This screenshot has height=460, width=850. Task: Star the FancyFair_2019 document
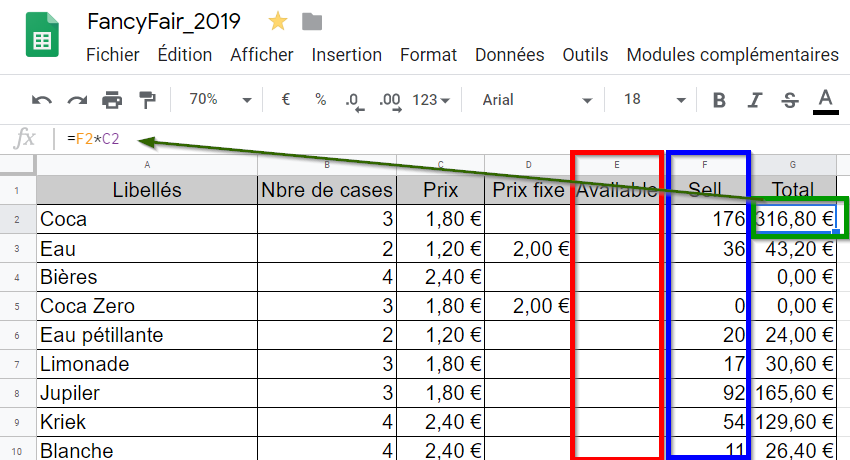pos(276,22)
